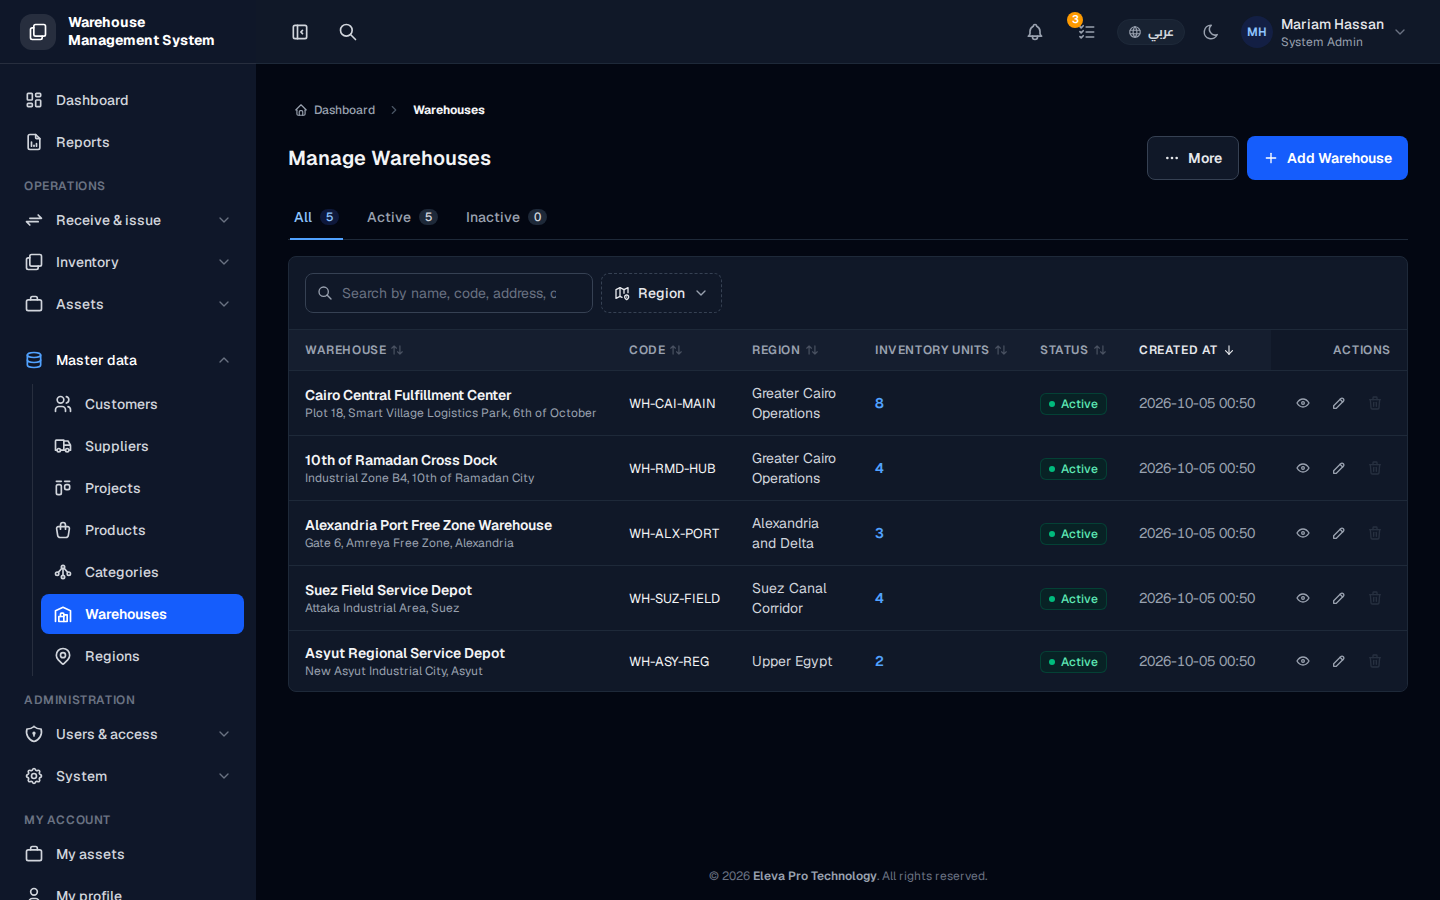Switch to Active tab

click(x=402, y=217)
